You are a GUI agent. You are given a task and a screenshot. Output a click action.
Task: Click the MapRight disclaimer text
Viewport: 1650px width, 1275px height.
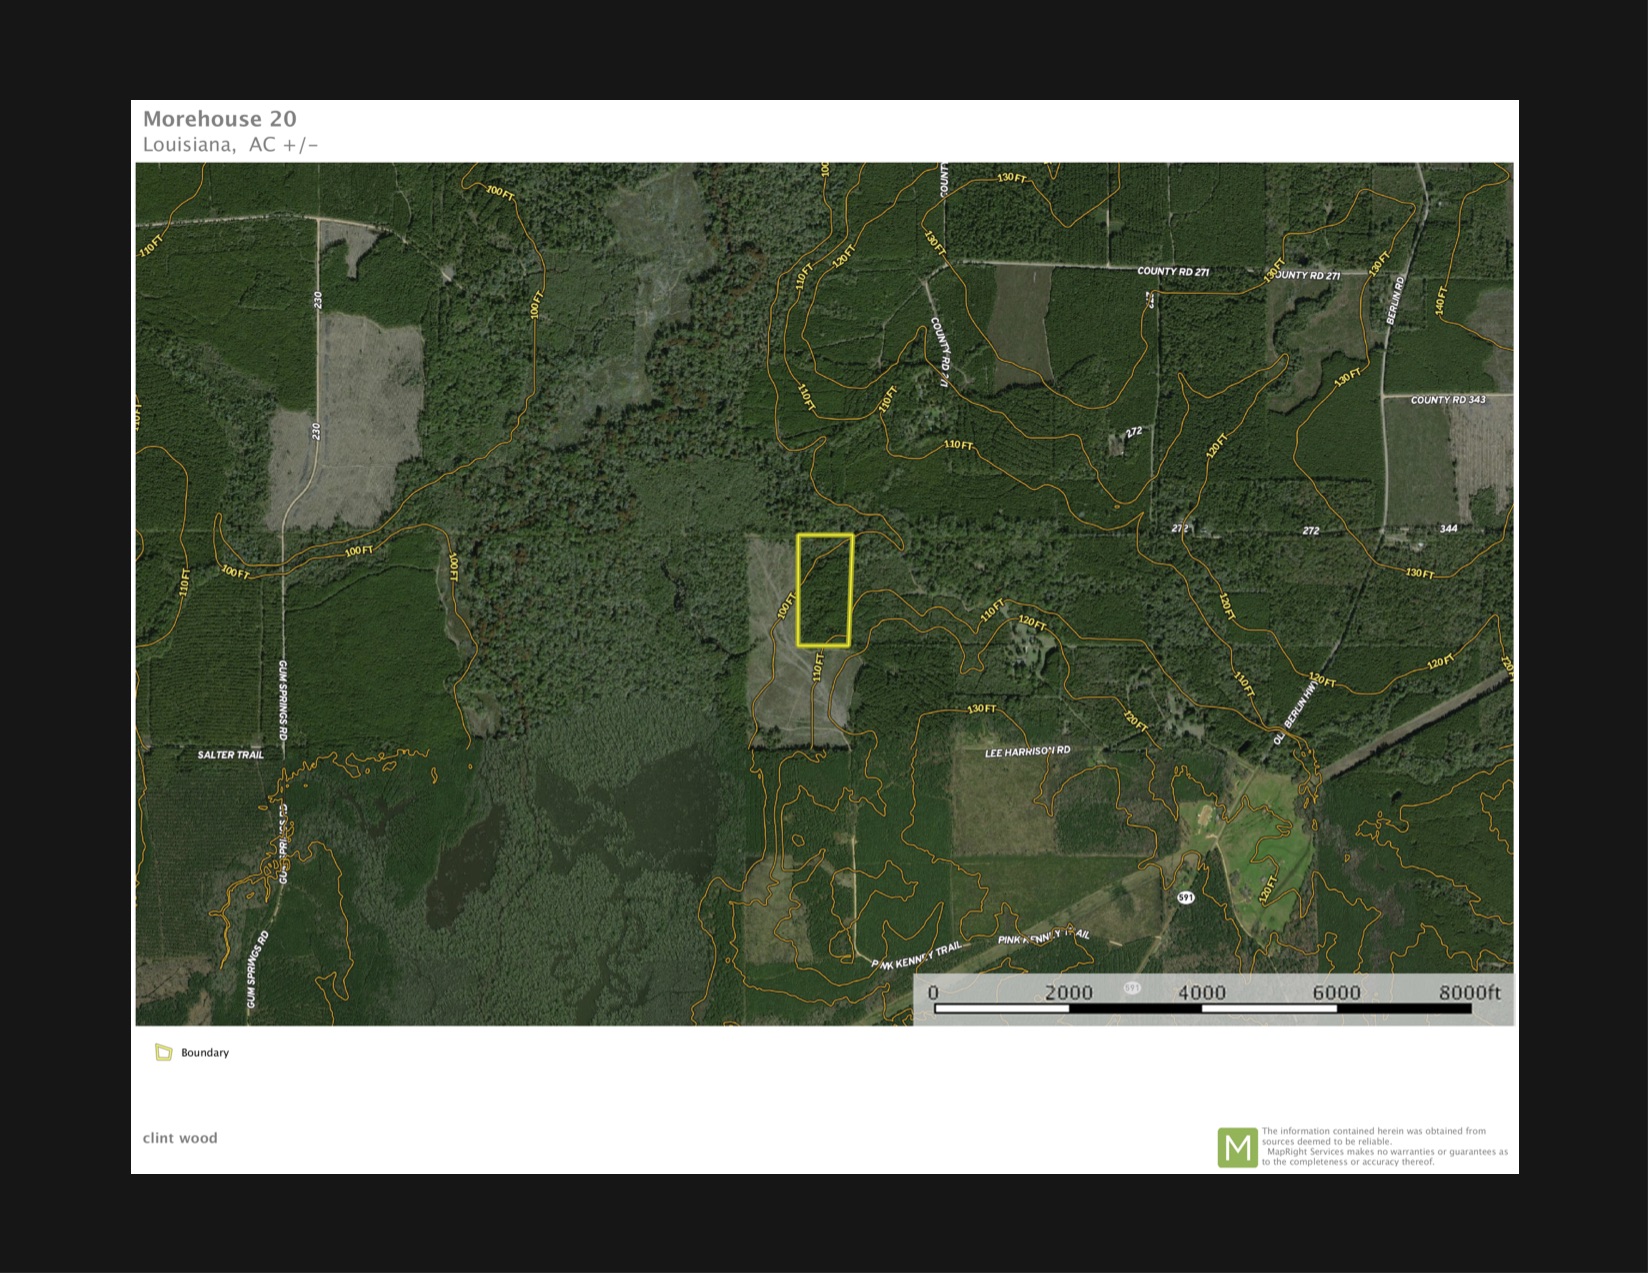click(x=1384, y=1147)
